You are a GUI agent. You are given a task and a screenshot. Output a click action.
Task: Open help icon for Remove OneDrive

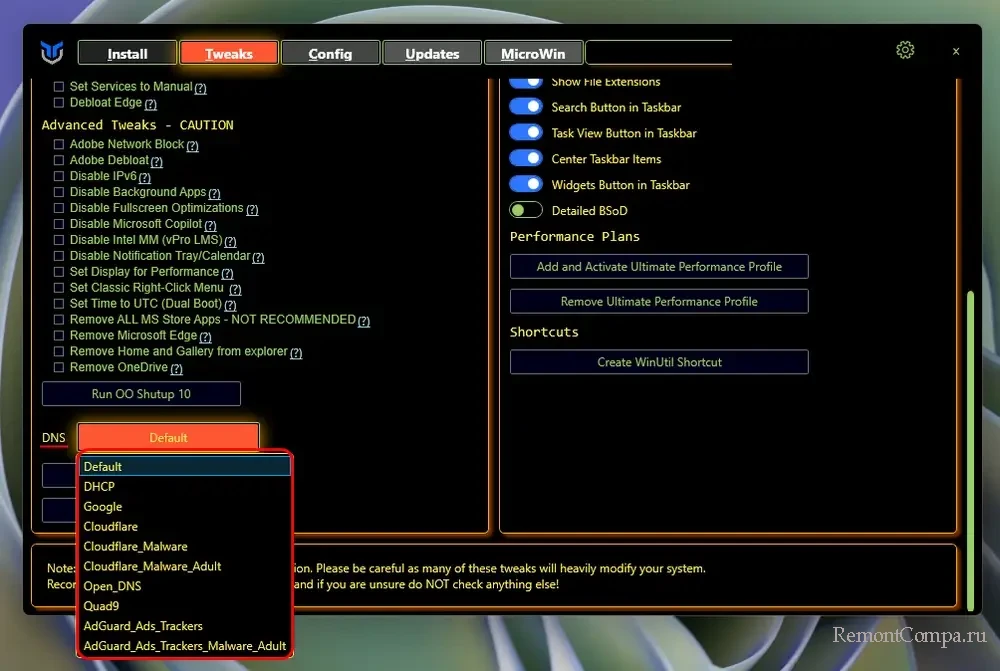click(177, 369)
